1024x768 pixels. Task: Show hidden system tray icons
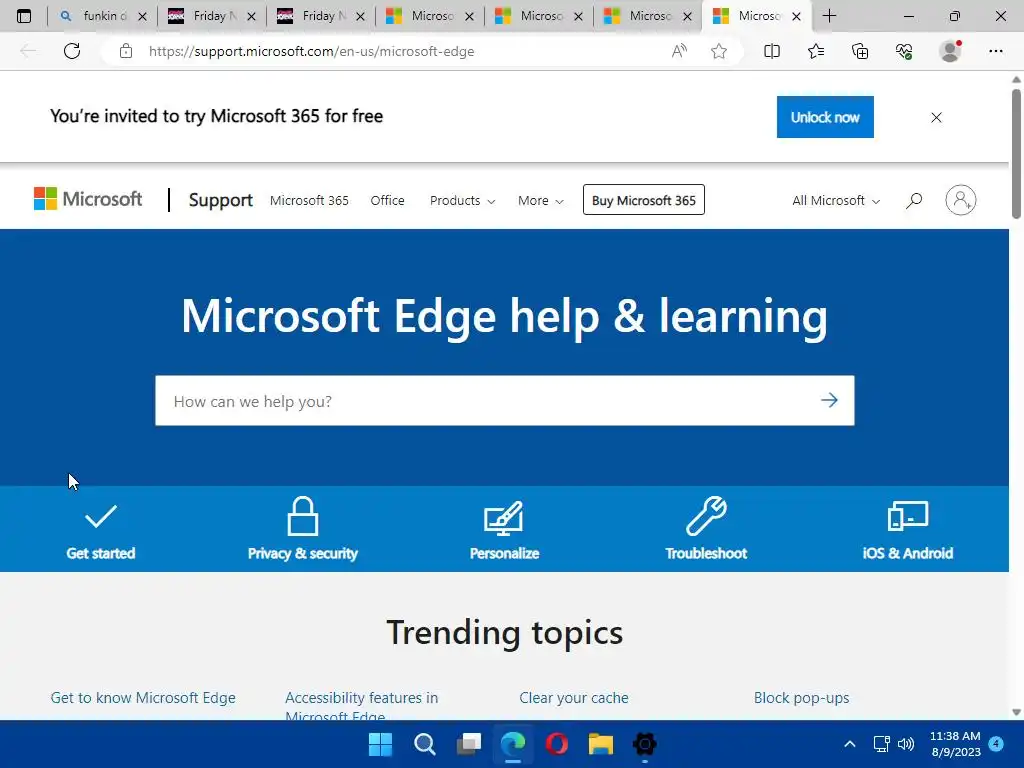pos(850,744)
